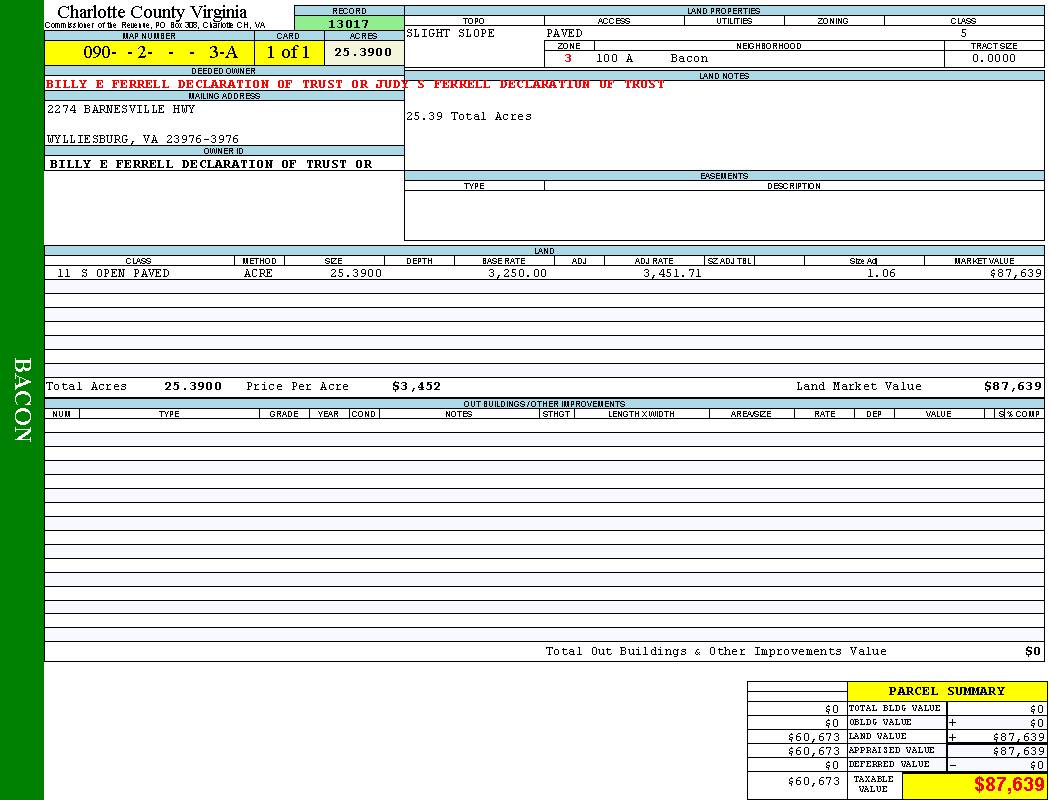This screenshot has width=1050, height=800.
Task: Click the land notes text 25.39 Total Acres
Action: (469, 117)
